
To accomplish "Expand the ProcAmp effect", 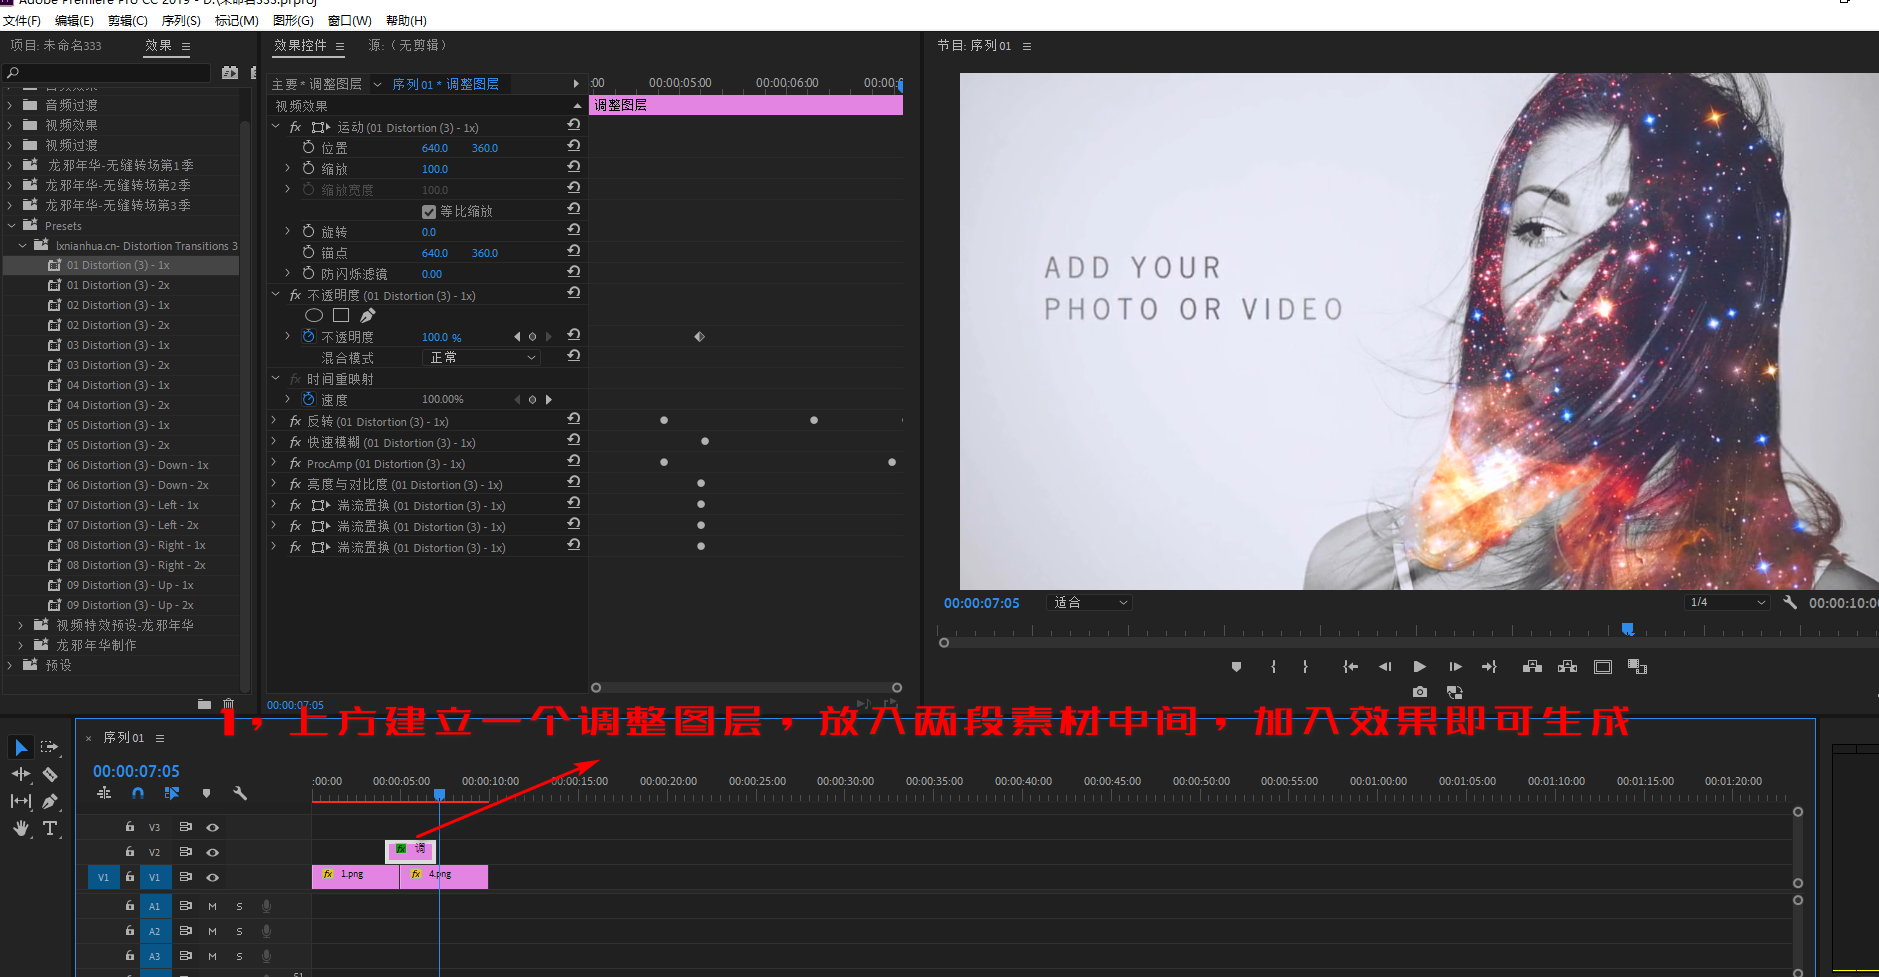I will (x=275, y=463).
